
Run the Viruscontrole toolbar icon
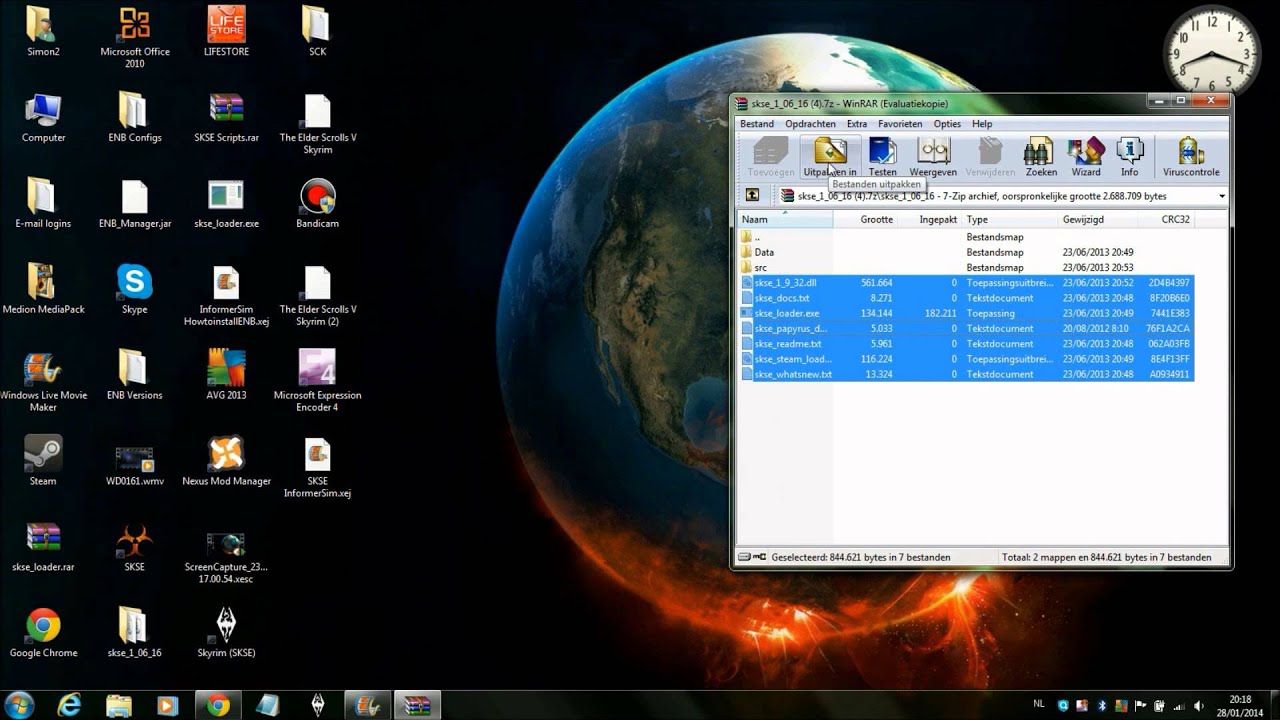[1191, 157]
